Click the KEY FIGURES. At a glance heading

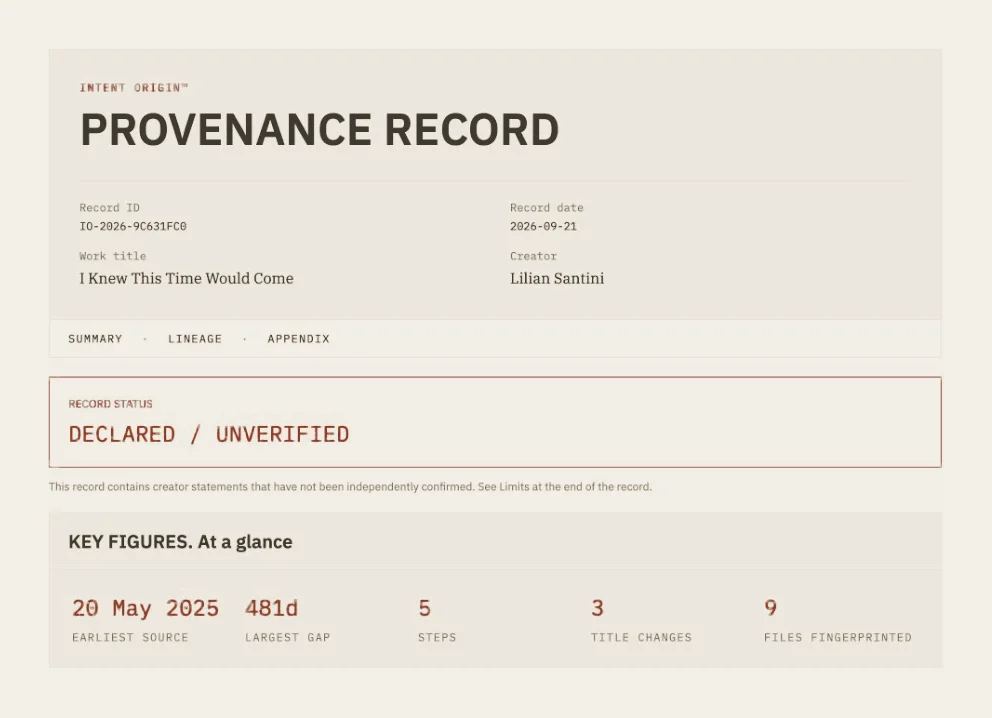[180, 542]
